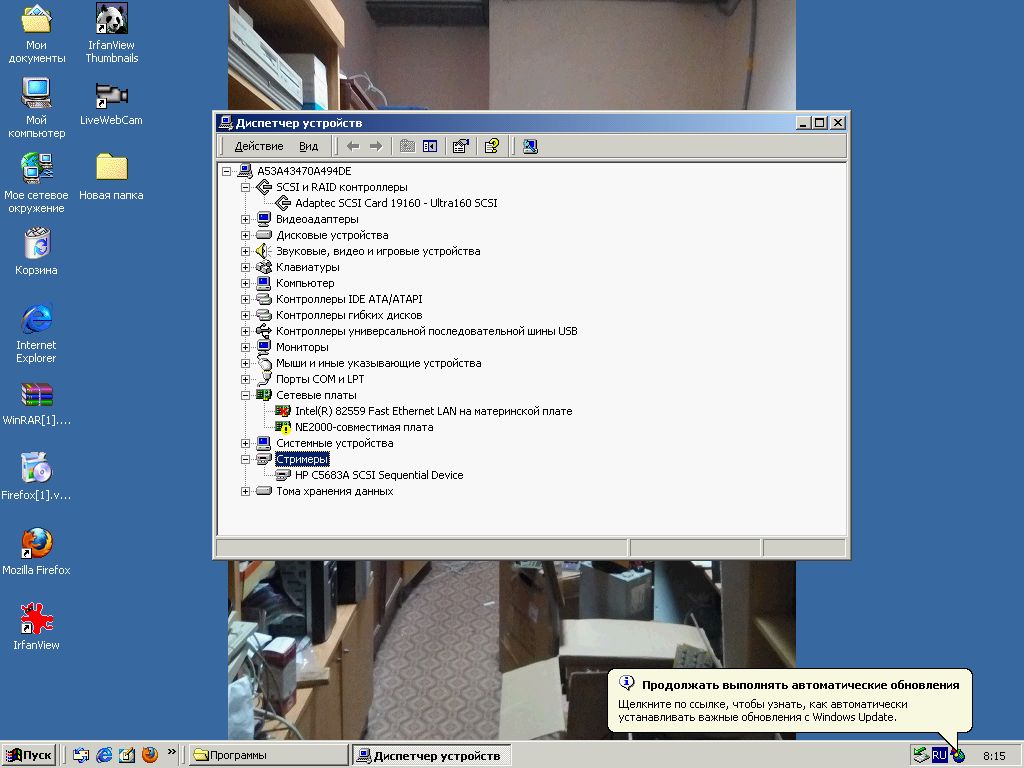Viewport: 1024px width, 768px height.
Task: Click the Scan for hardware changes icon
Action: click(530, 146)
